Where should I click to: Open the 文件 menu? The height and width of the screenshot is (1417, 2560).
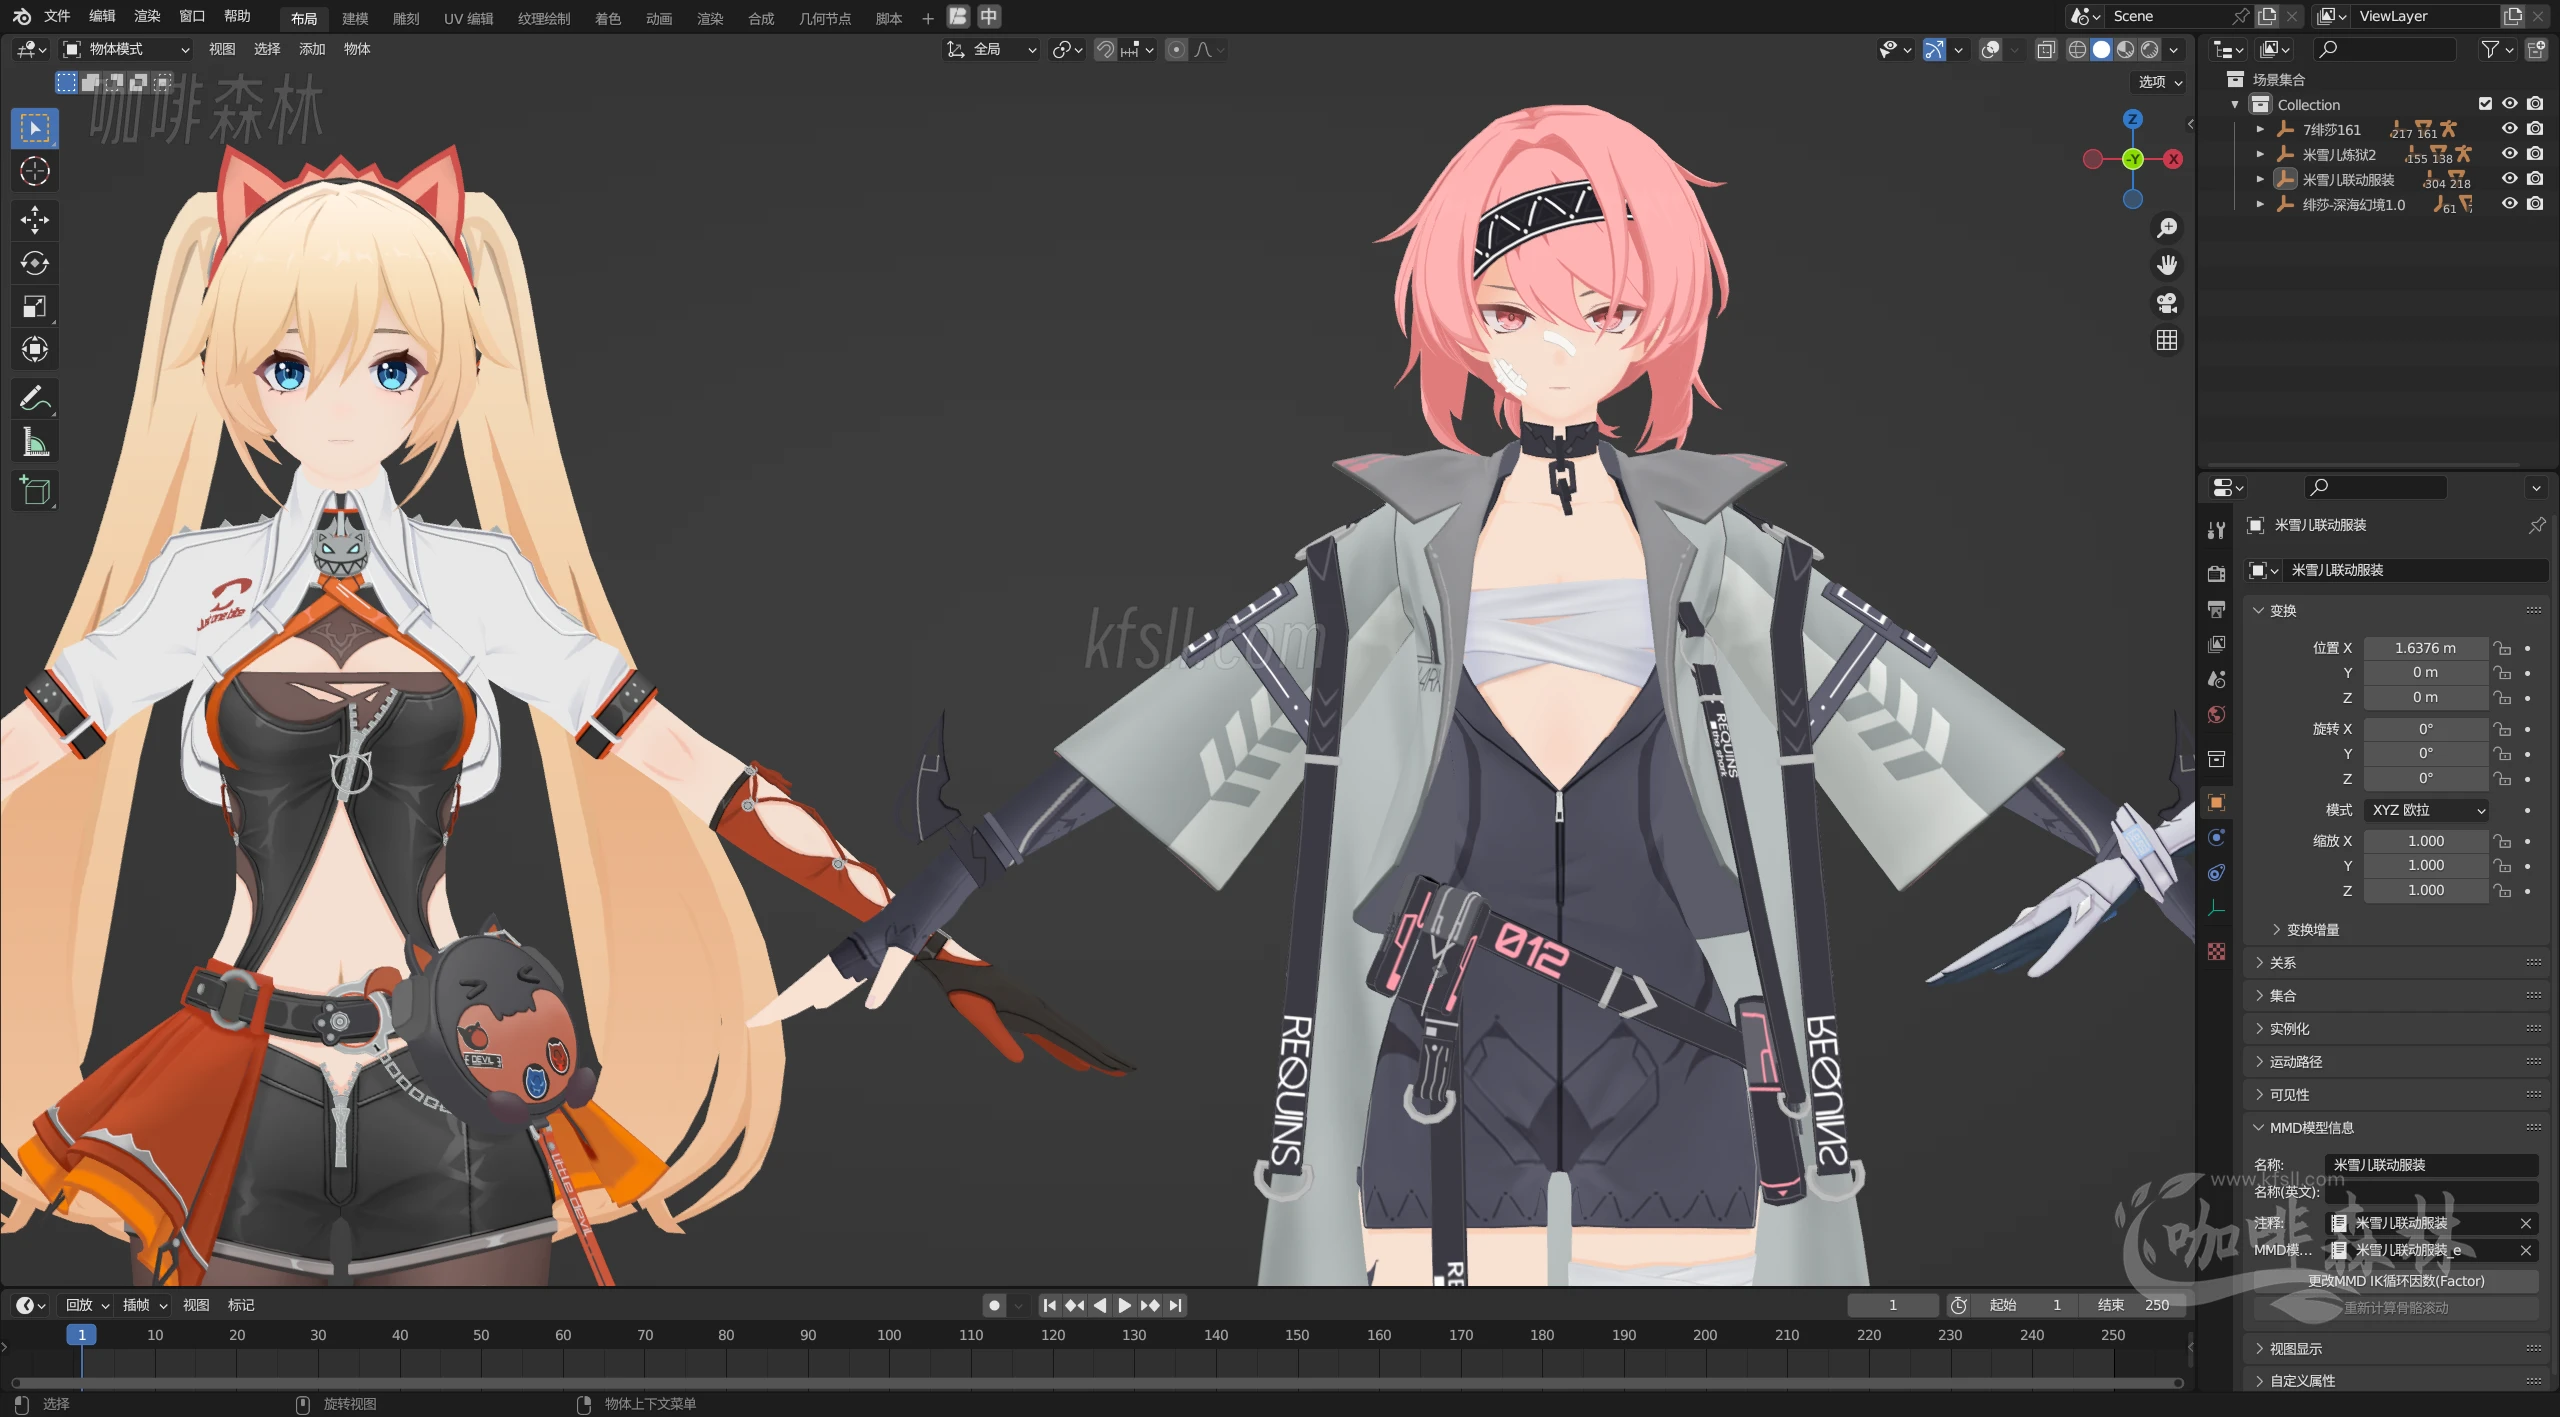(x=57, y=16)
